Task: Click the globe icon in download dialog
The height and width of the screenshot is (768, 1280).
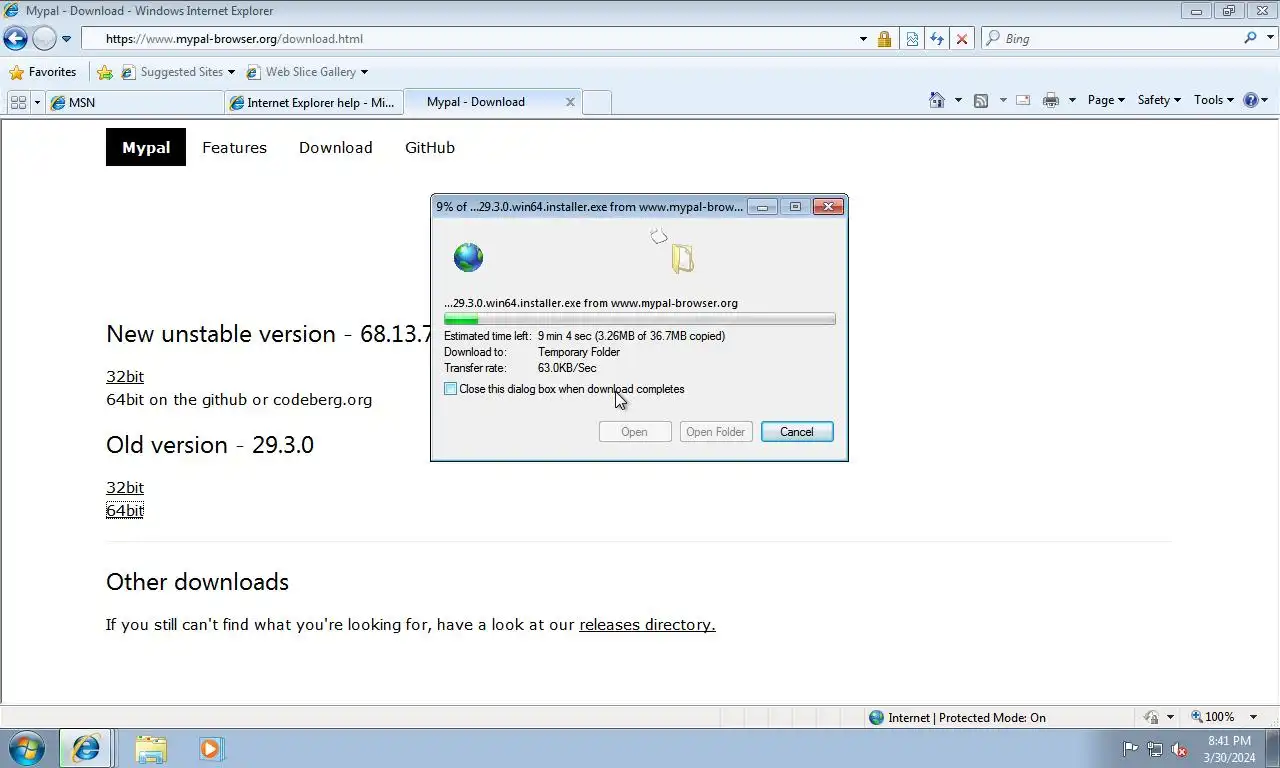Action: (x=468, y=257)
